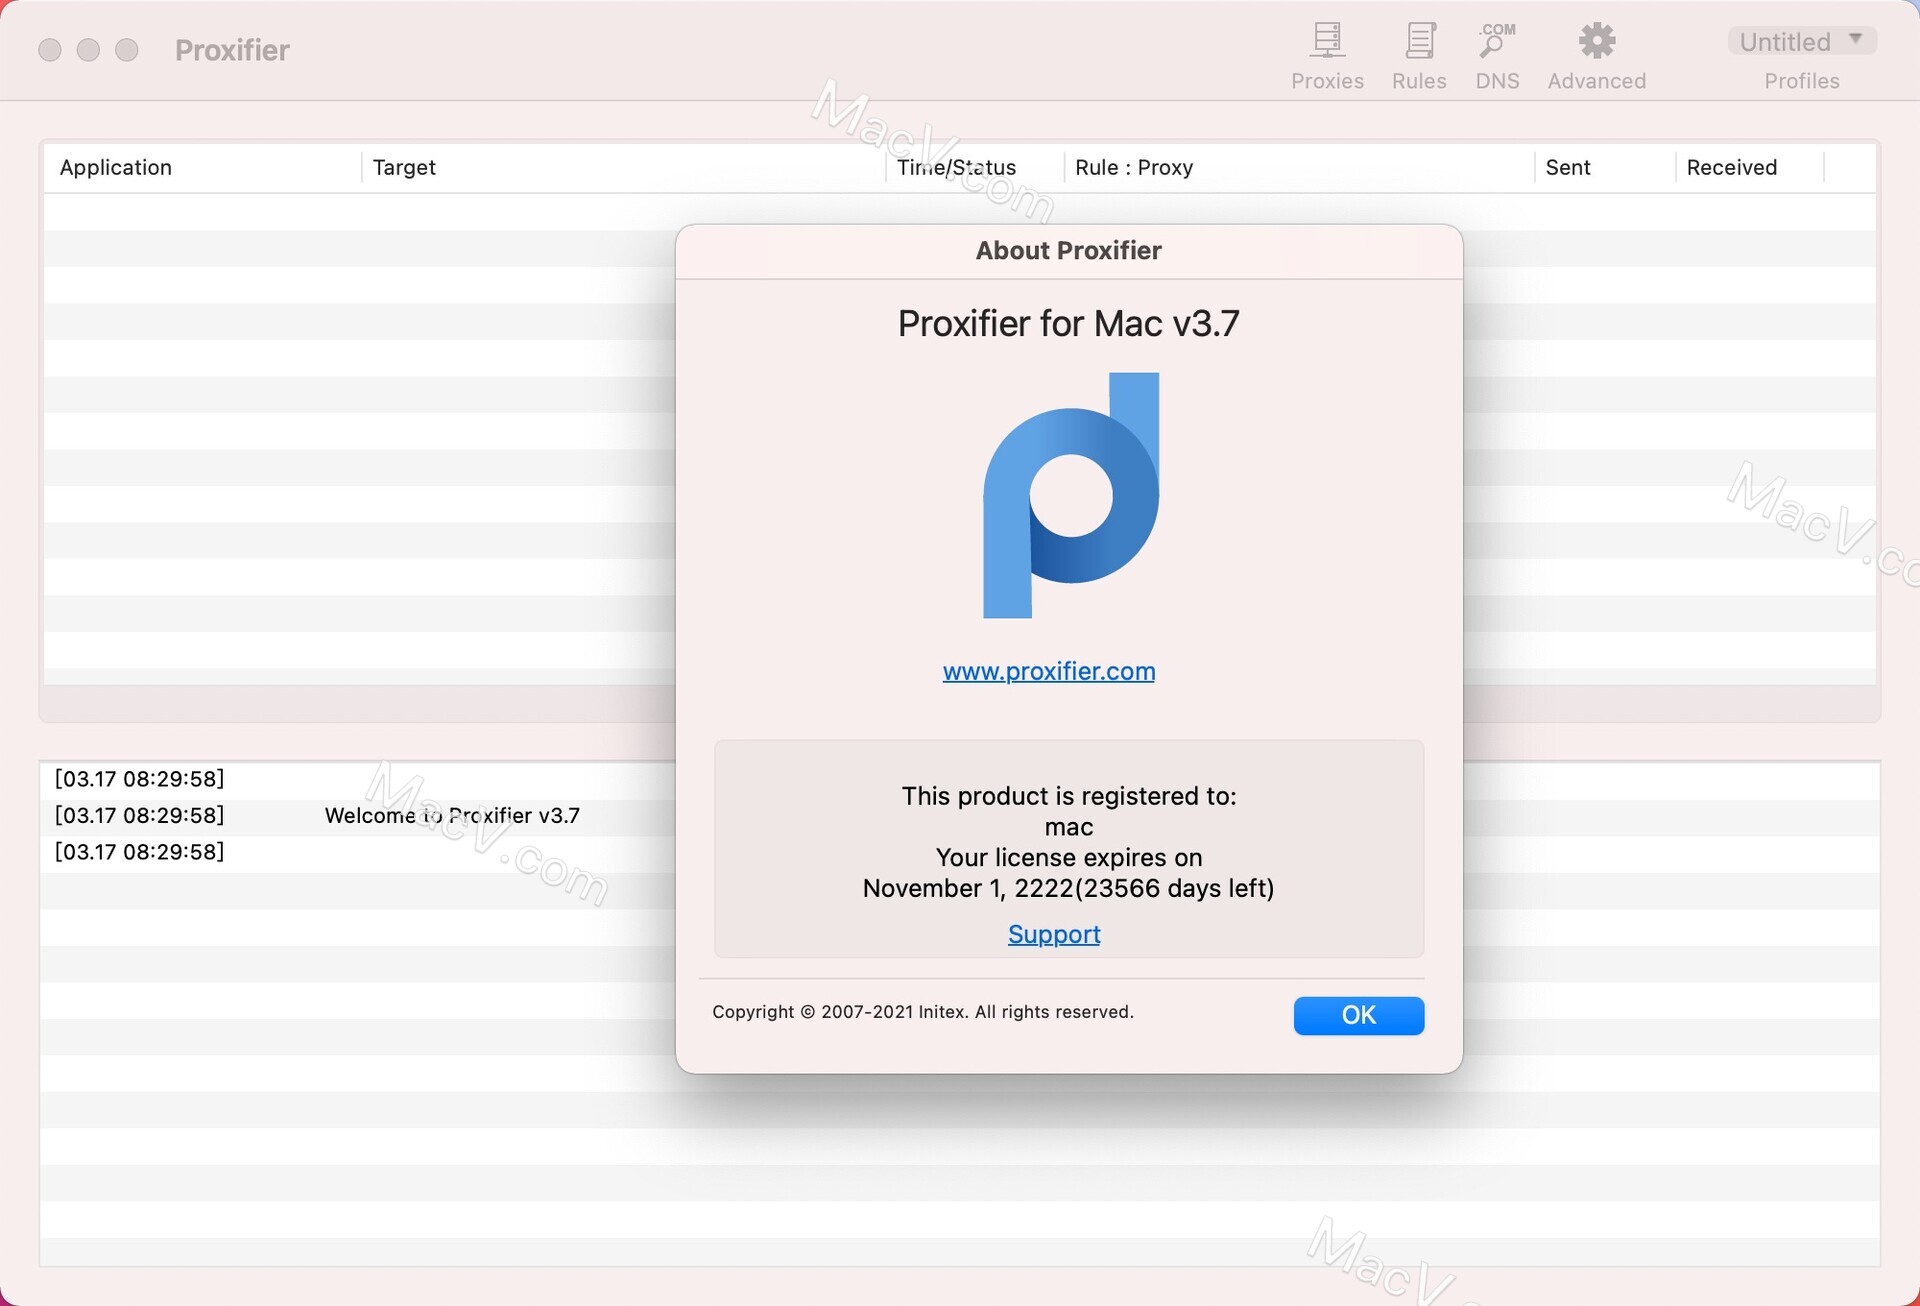Select the Application column header
The height and width of the screenshot is (1306, 1920).
[115, 166]
